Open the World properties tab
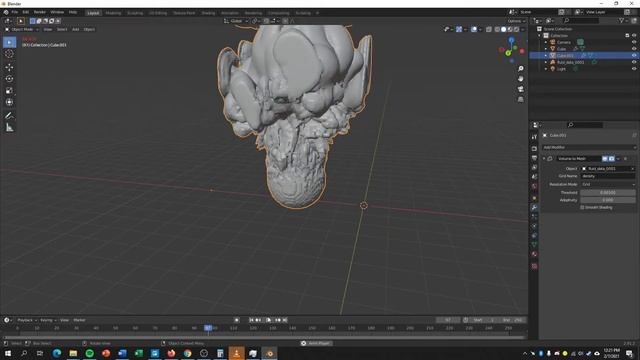640x360 pixels. (534, 186)
